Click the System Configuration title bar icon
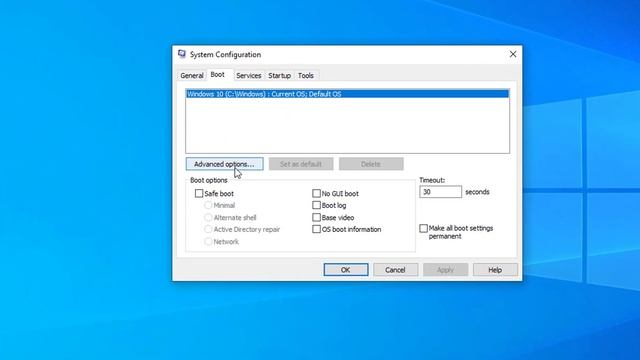The width and height of the screenshot is (640, 360). 182,54
